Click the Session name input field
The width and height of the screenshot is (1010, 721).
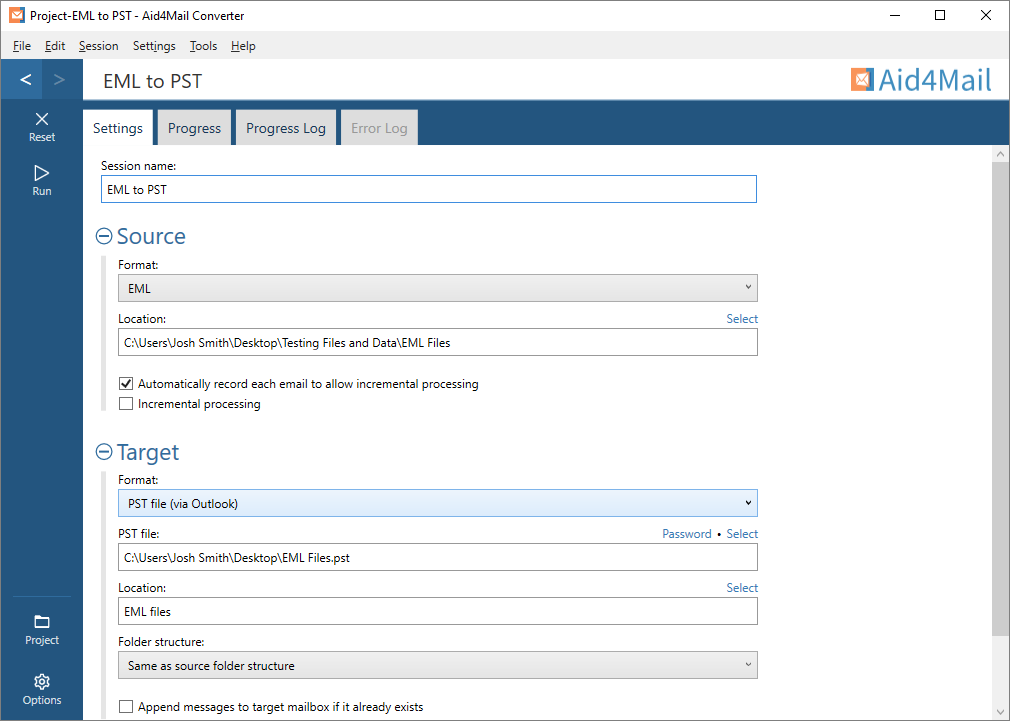tap(429, 189)
